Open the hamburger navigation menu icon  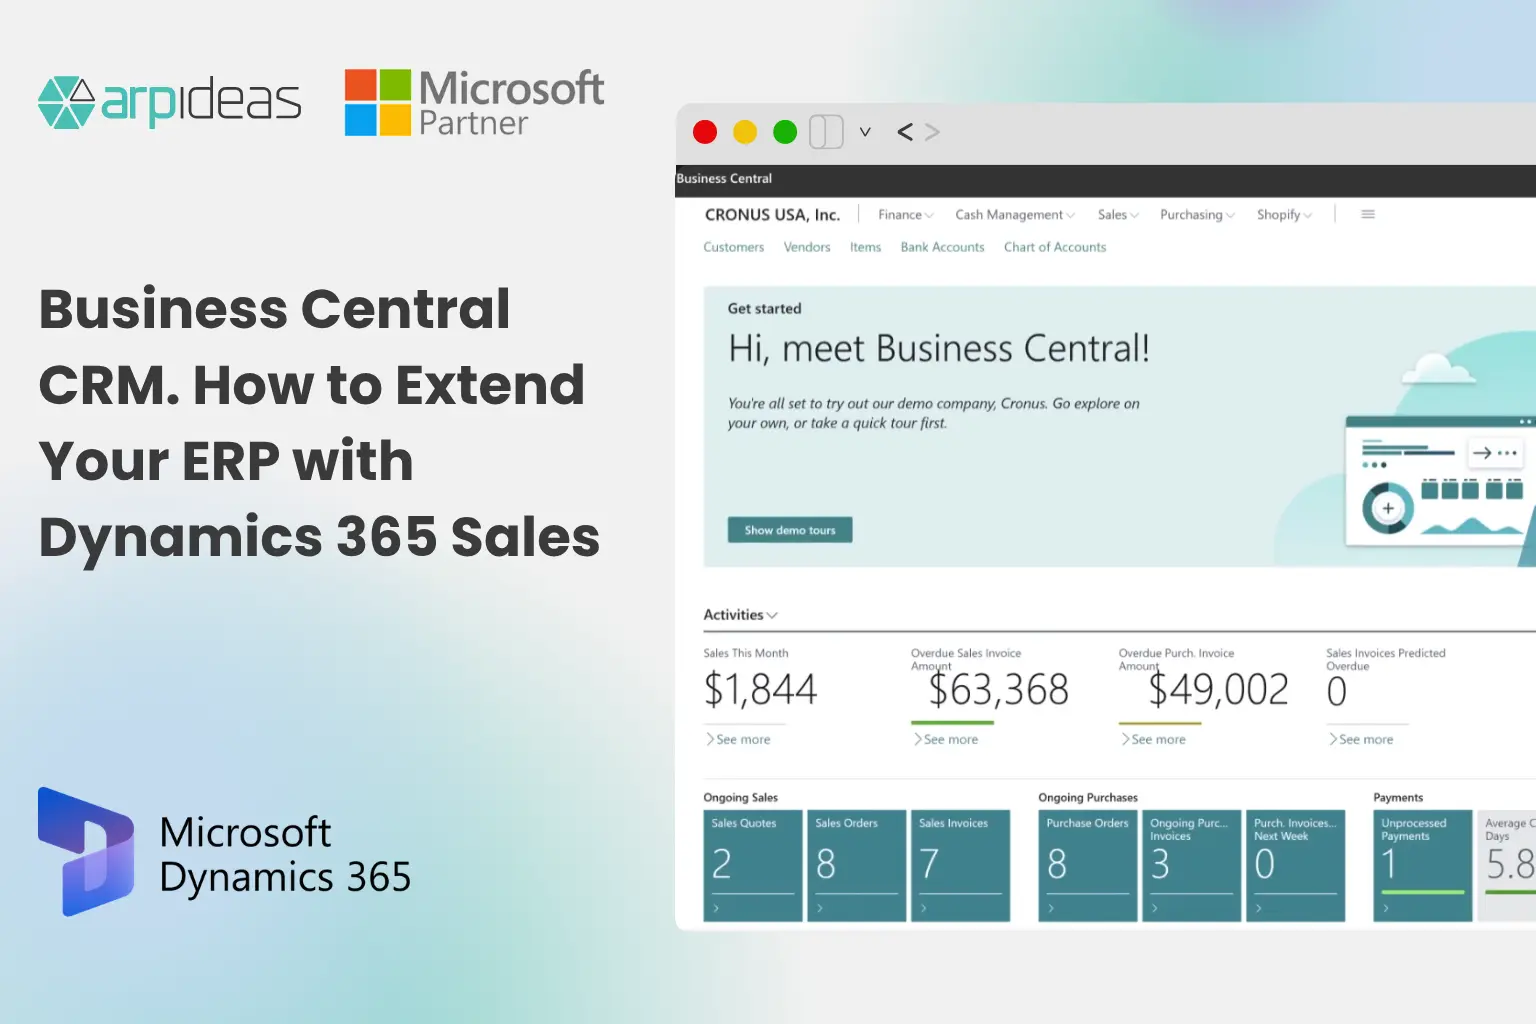click(1367, 214)
